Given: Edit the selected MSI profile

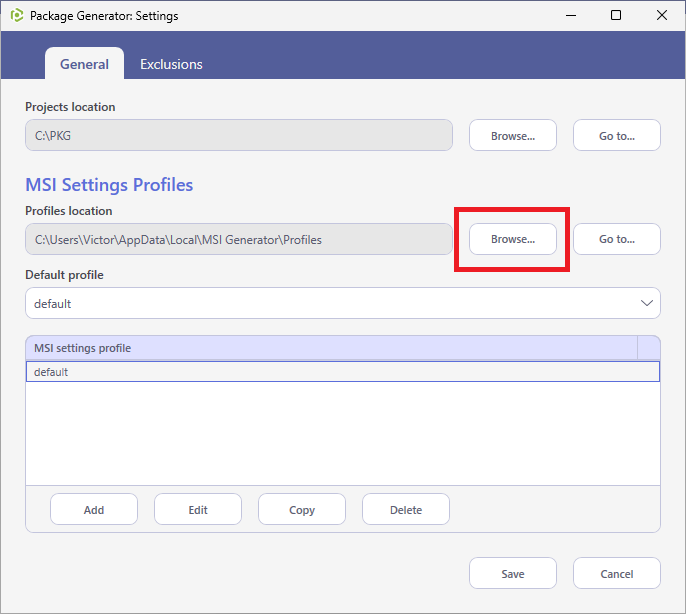Looking at the screenshot, I should (x=198, y=509).
